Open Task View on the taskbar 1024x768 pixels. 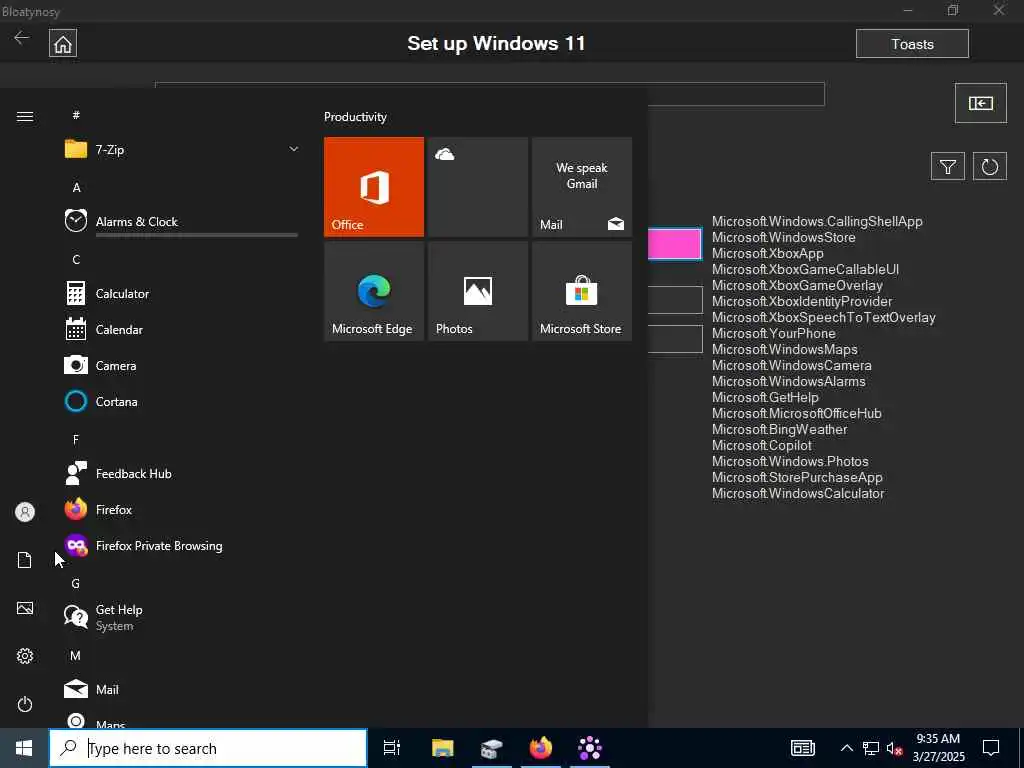pos(392,748)
